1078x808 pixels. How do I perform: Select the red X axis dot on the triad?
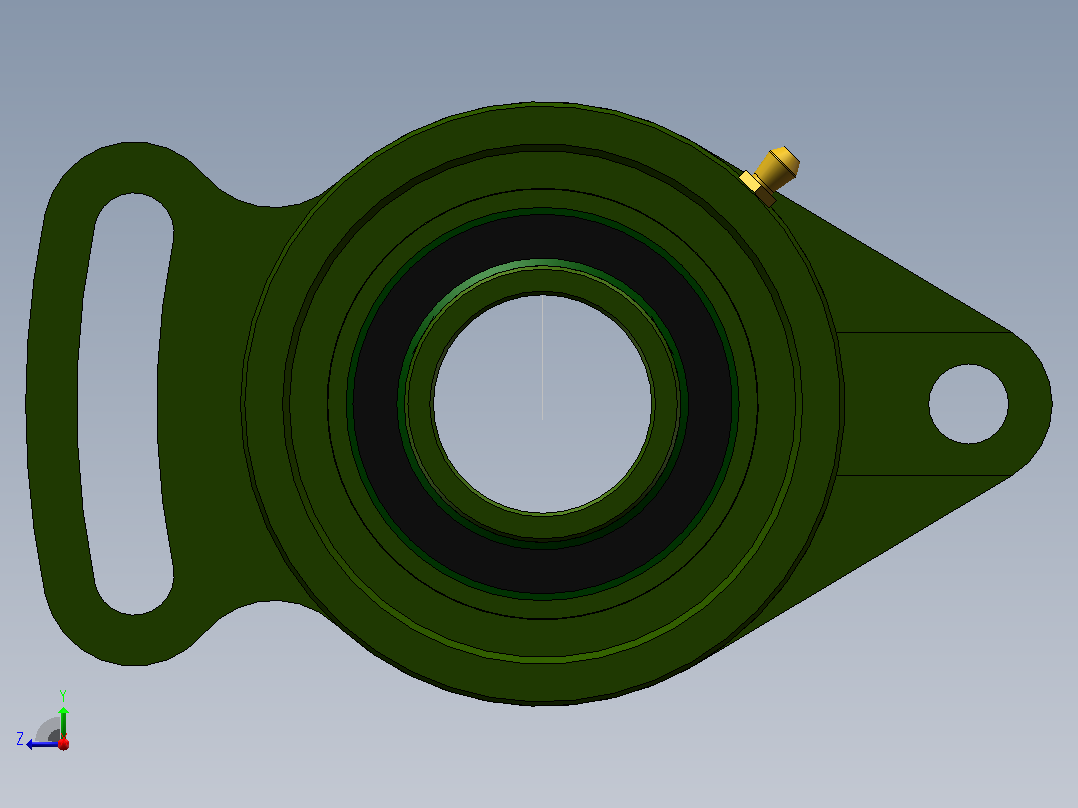pos(64,744)
